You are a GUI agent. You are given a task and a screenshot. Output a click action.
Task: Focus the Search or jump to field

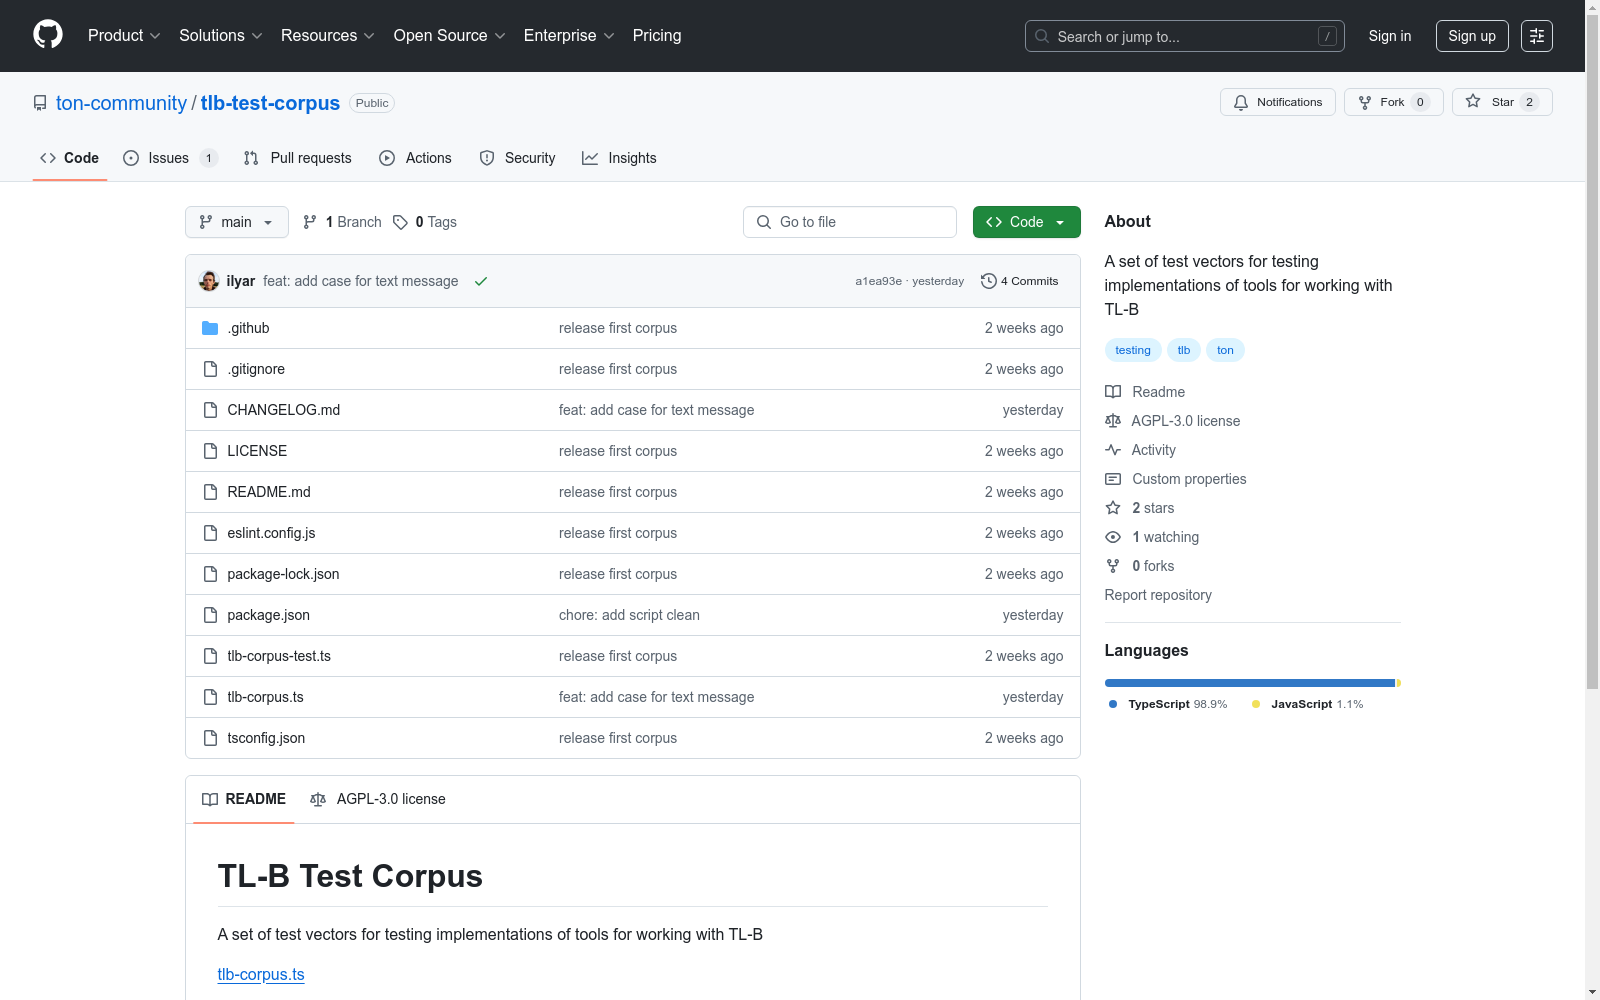click(x=1185, y=36)
